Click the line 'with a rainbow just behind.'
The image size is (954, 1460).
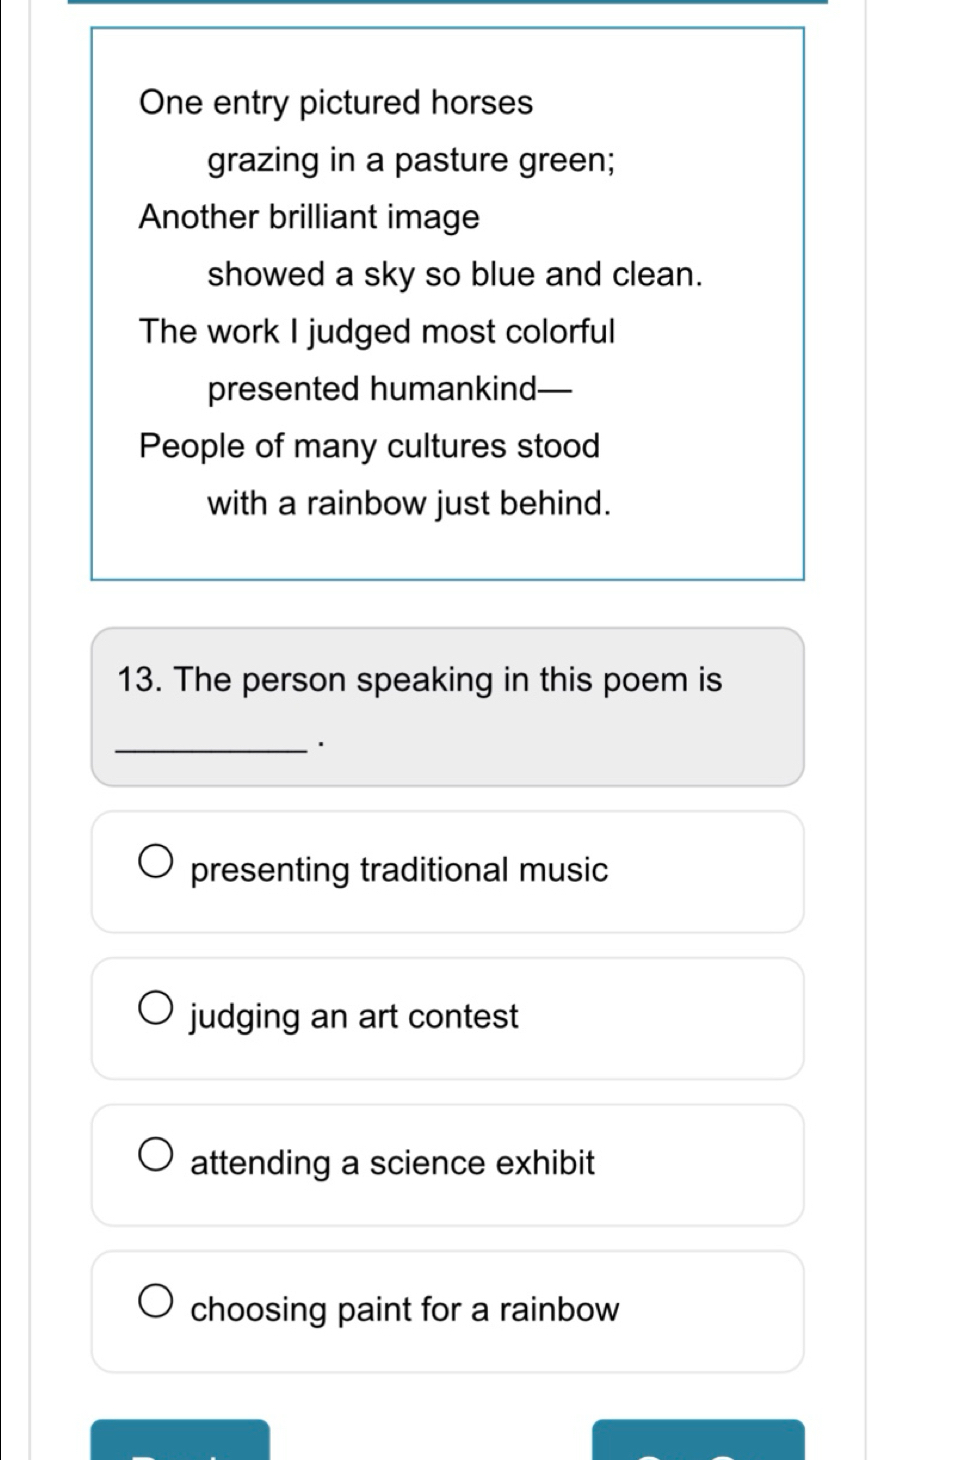pyautogui.click(x=409, y=503)
